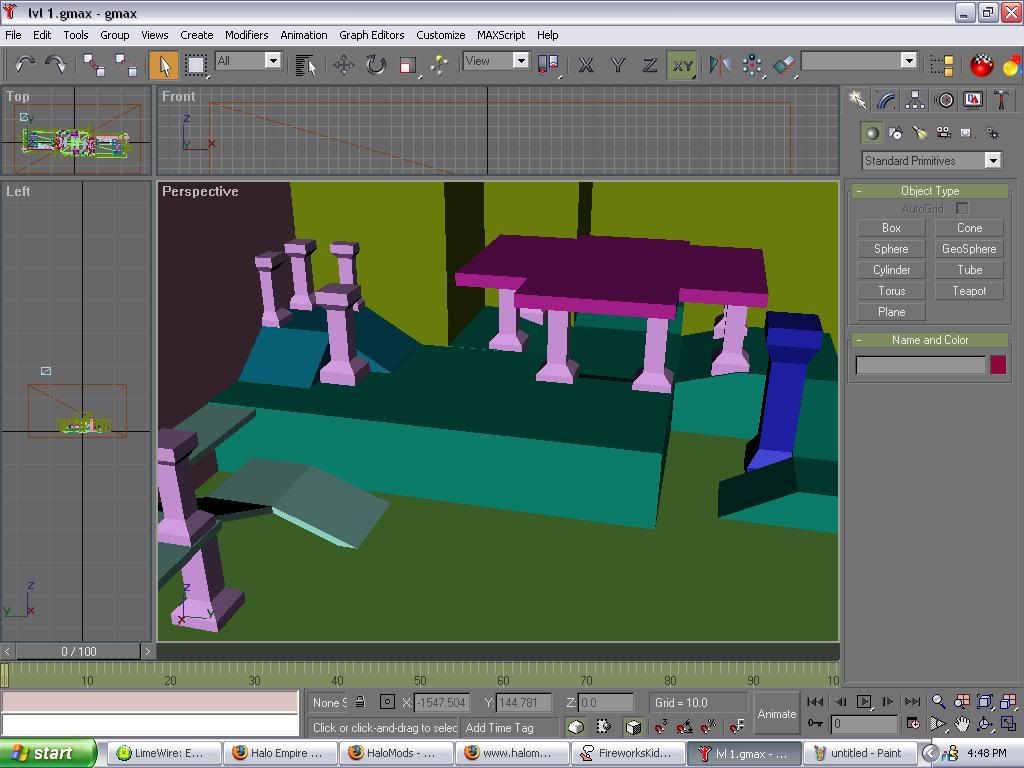
Task: Click the Cylinder button
Action: [891, 270]
